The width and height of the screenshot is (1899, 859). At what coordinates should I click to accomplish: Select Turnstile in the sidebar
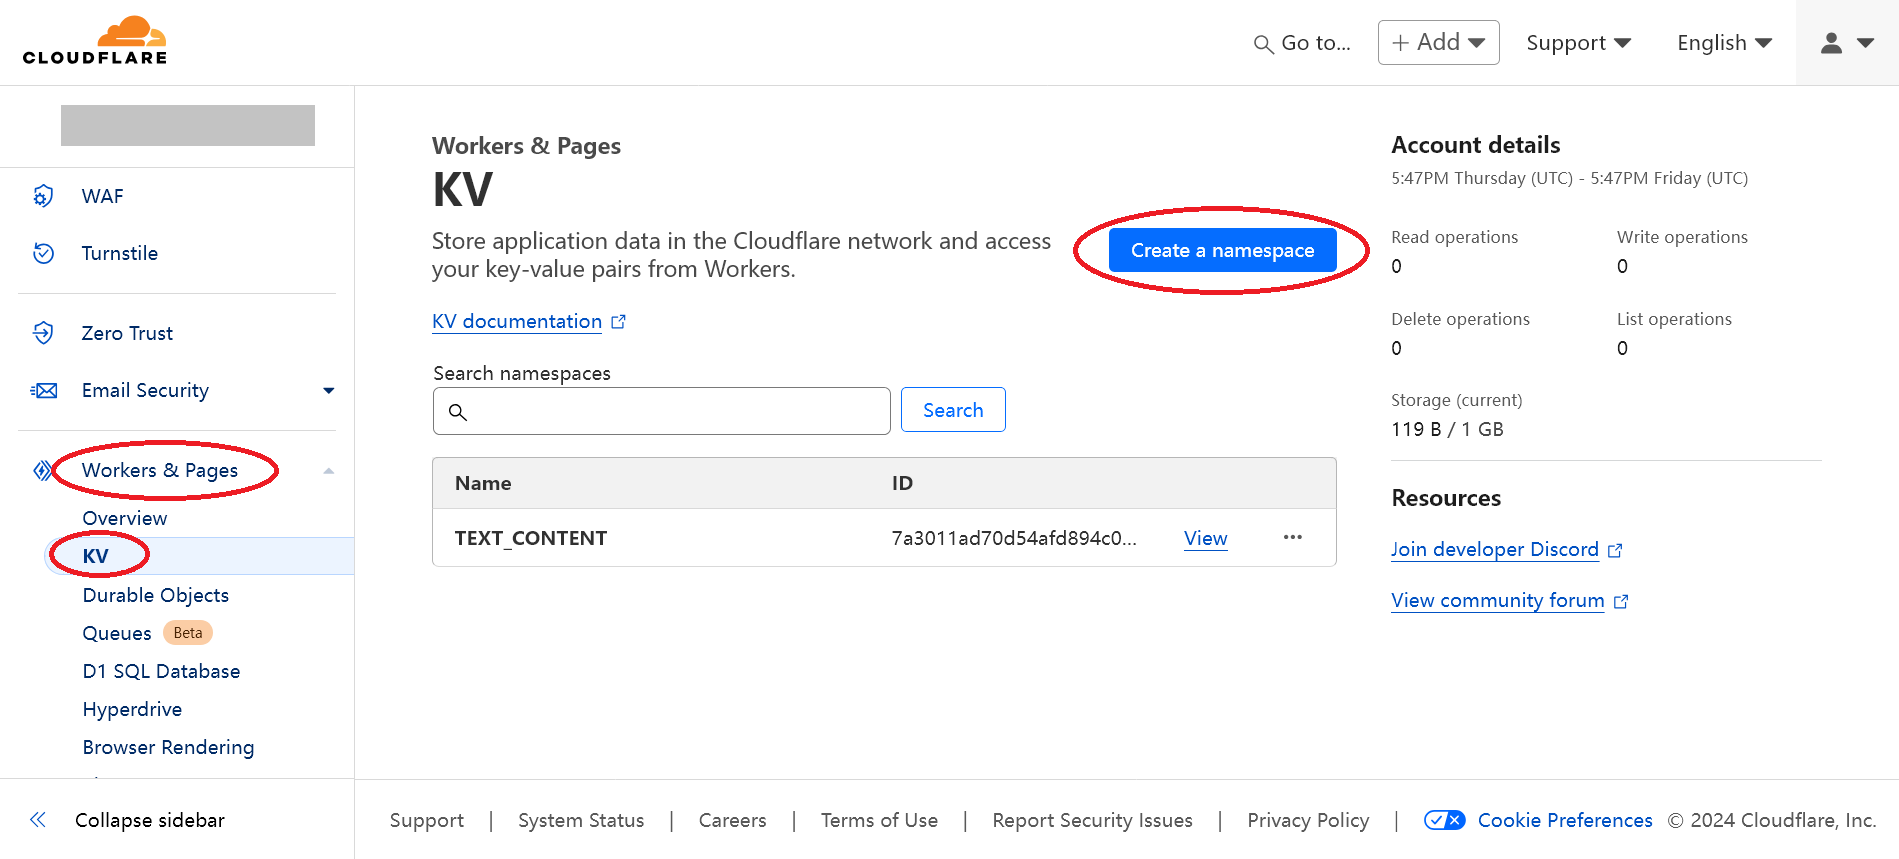[120, 253]
